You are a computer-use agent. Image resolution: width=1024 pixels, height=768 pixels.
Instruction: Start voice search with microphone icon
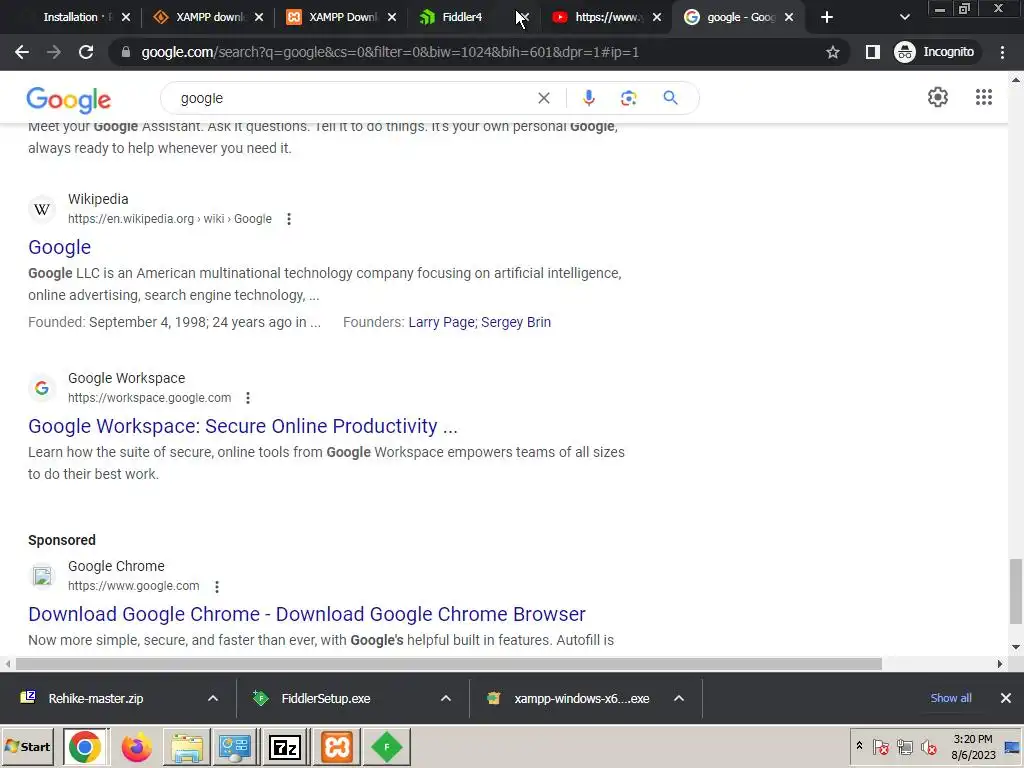click(x=588, y=98)
